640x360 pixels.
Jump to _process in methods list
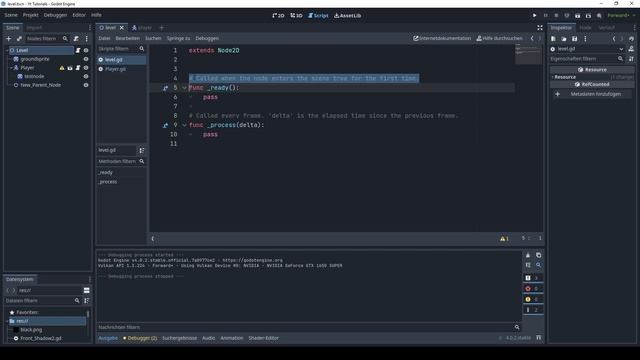(108, 182)
